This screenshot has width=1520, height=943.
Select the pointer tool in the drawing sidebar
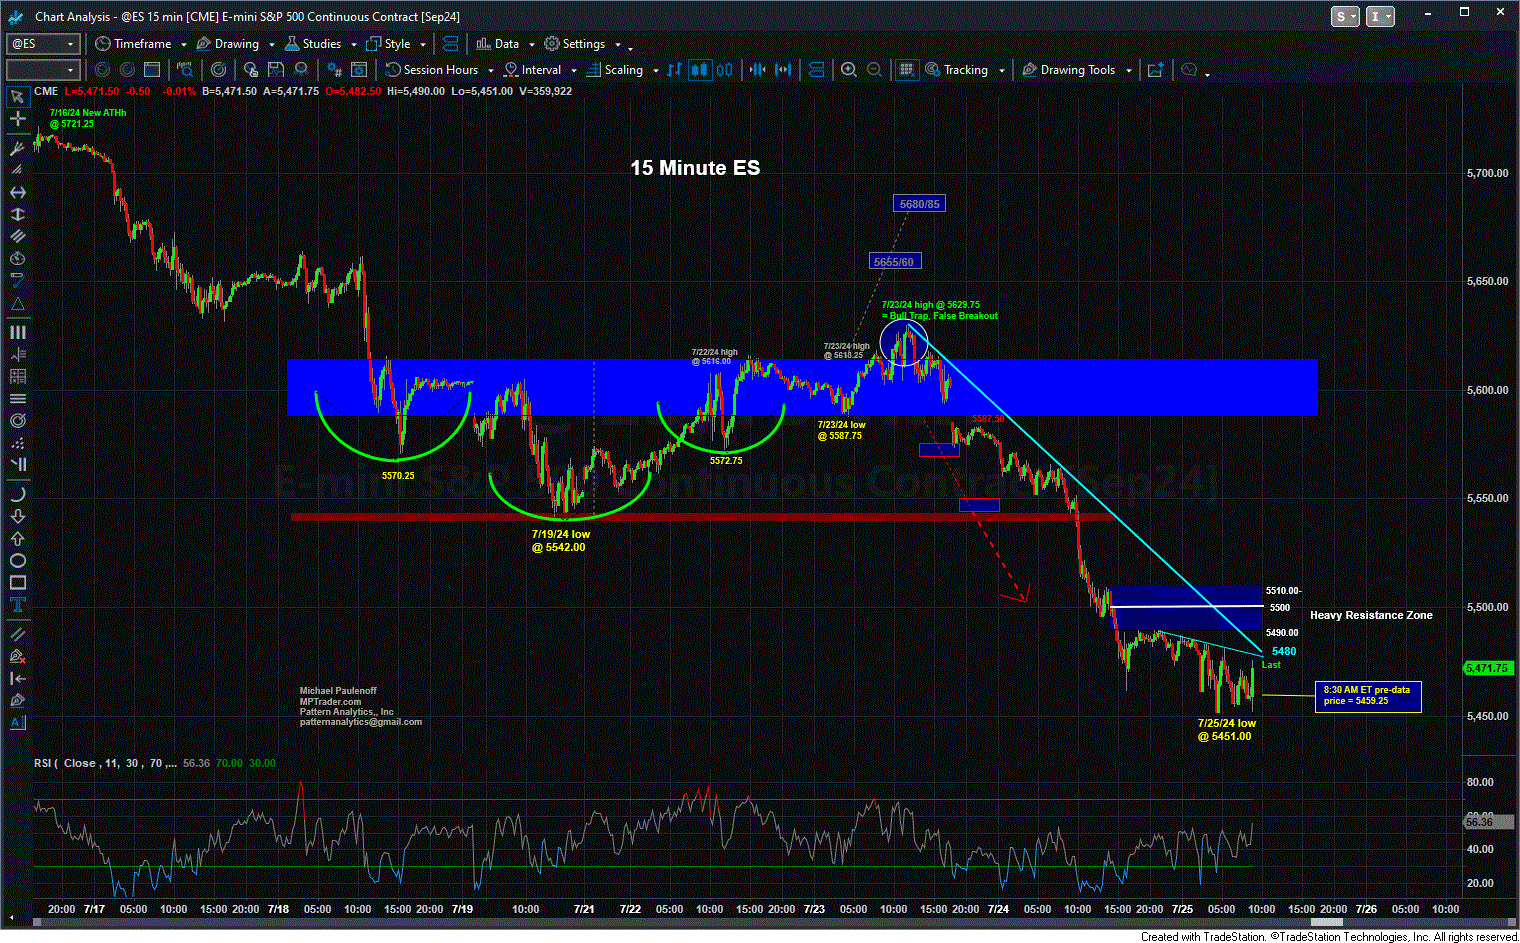click(17, 96)
